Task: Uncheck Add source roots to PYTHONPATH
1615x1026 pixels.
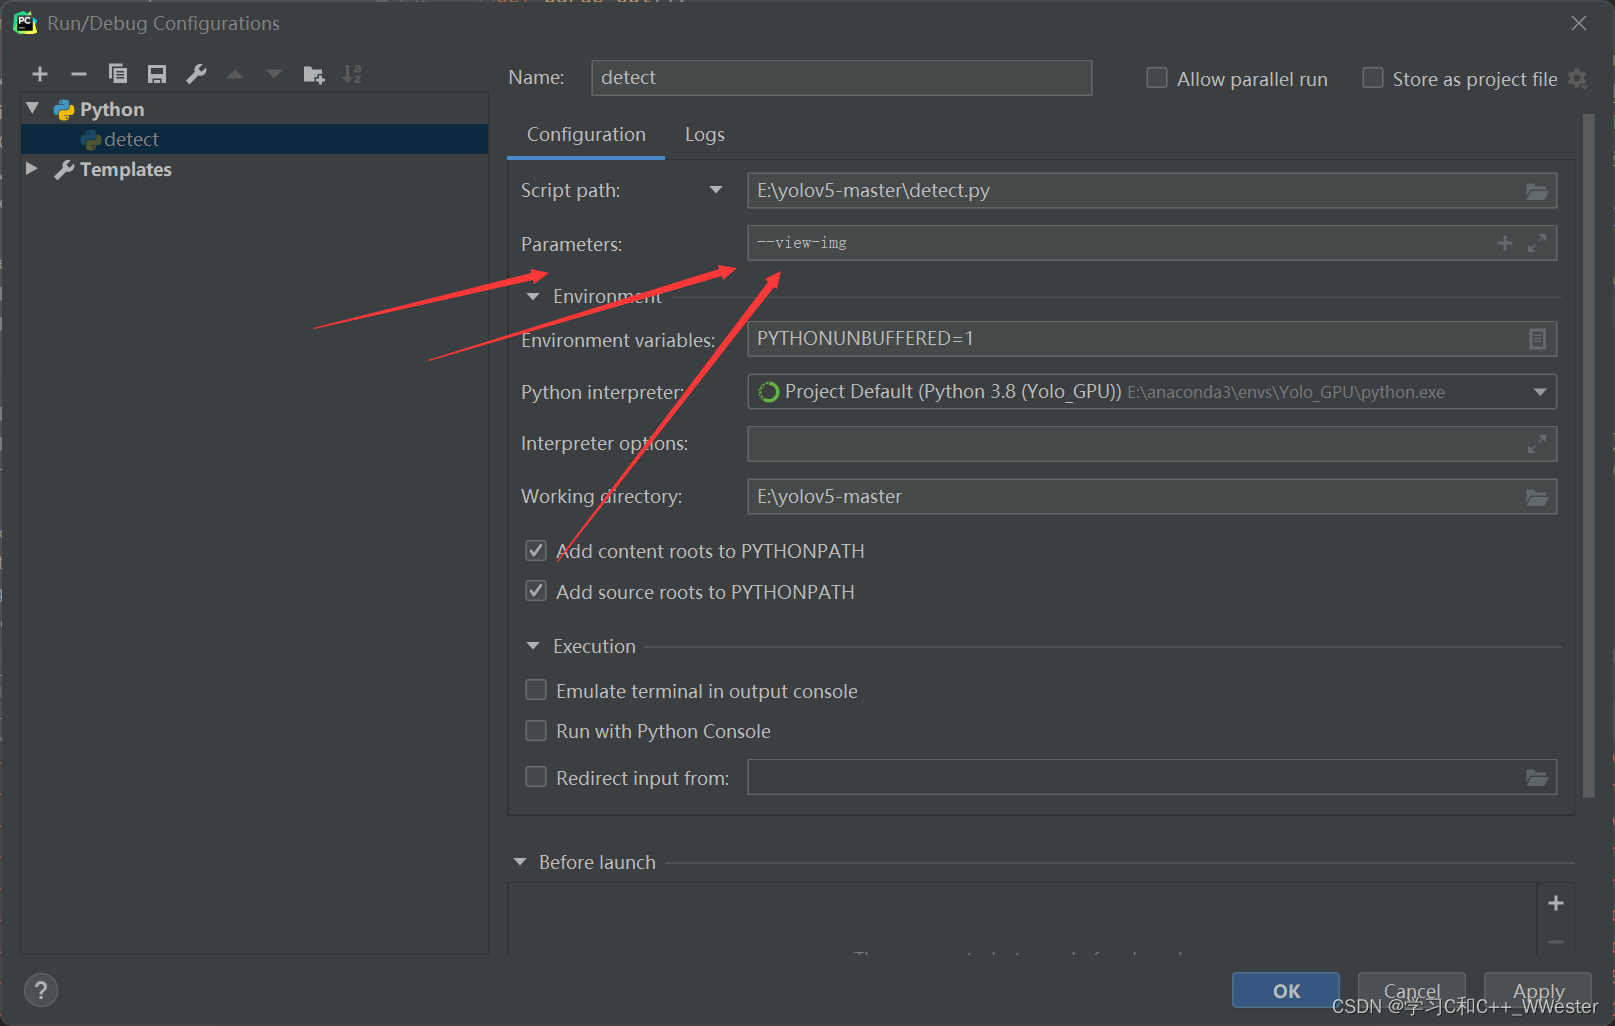Action: (536, 591)
